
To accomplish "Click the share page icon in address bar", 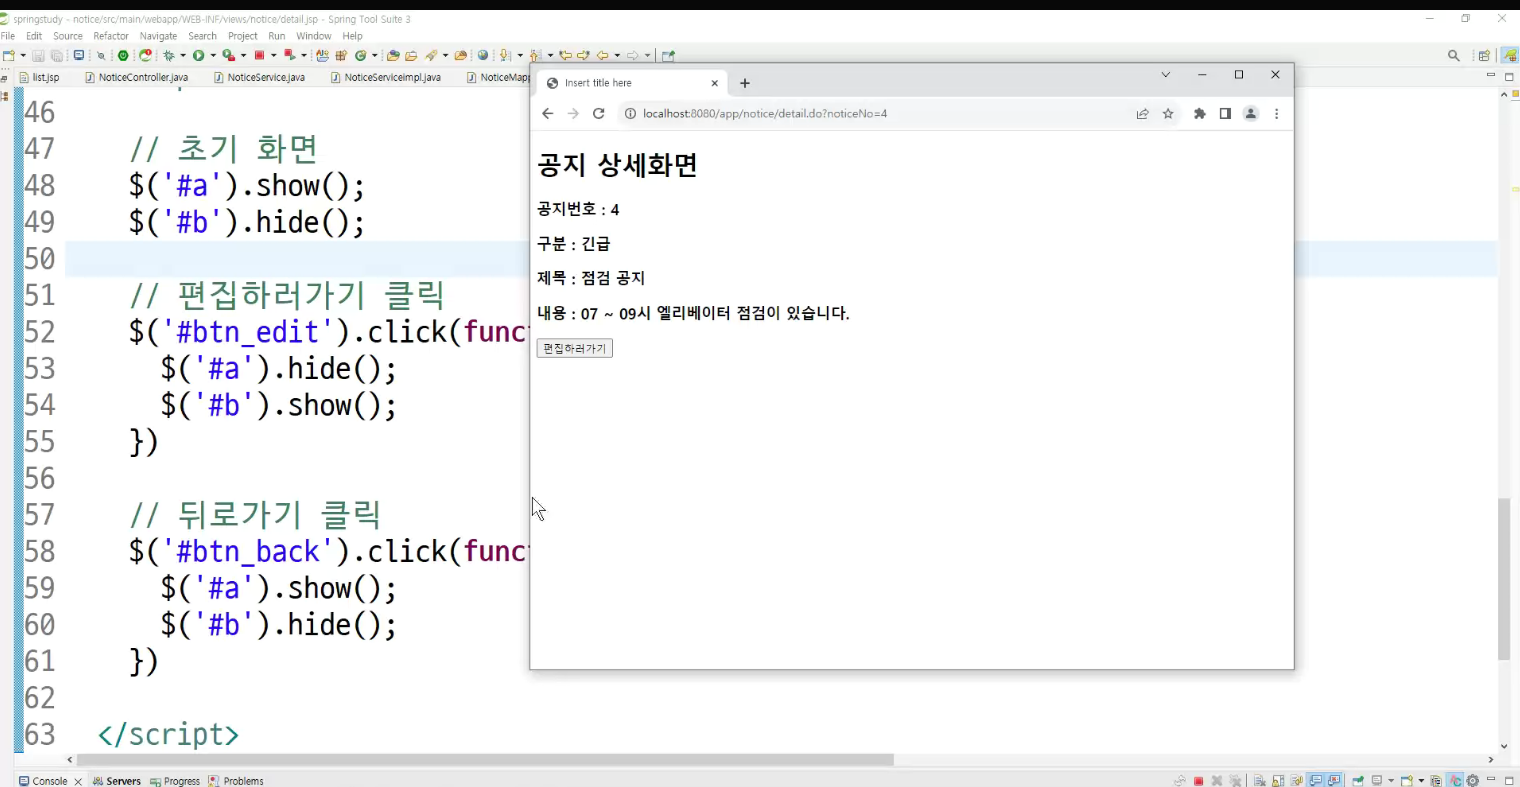I will [x=1142, y=114].
